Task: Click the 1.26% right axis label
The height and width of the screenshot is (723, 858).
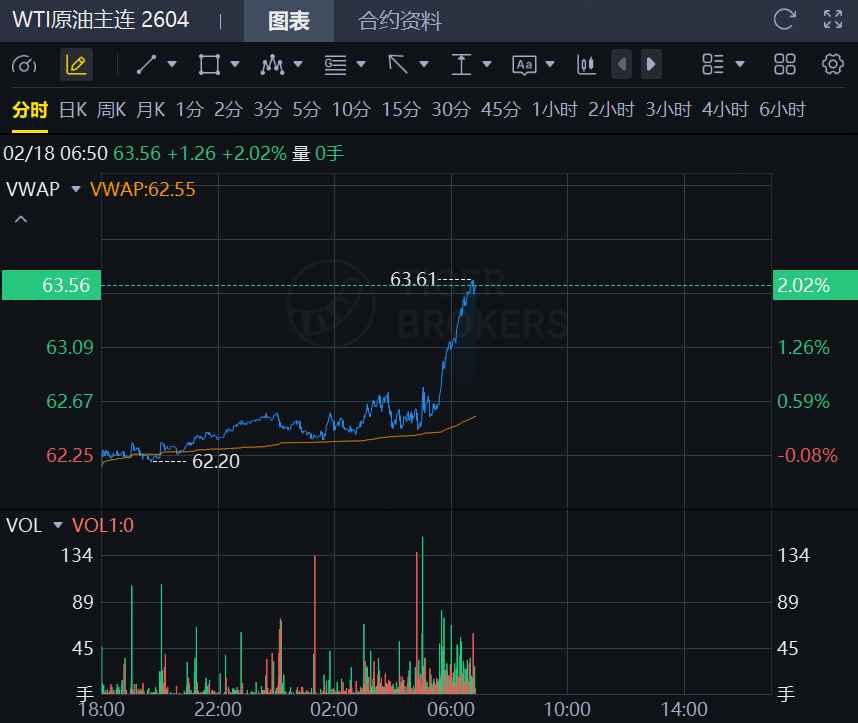Action: (803, 347)
